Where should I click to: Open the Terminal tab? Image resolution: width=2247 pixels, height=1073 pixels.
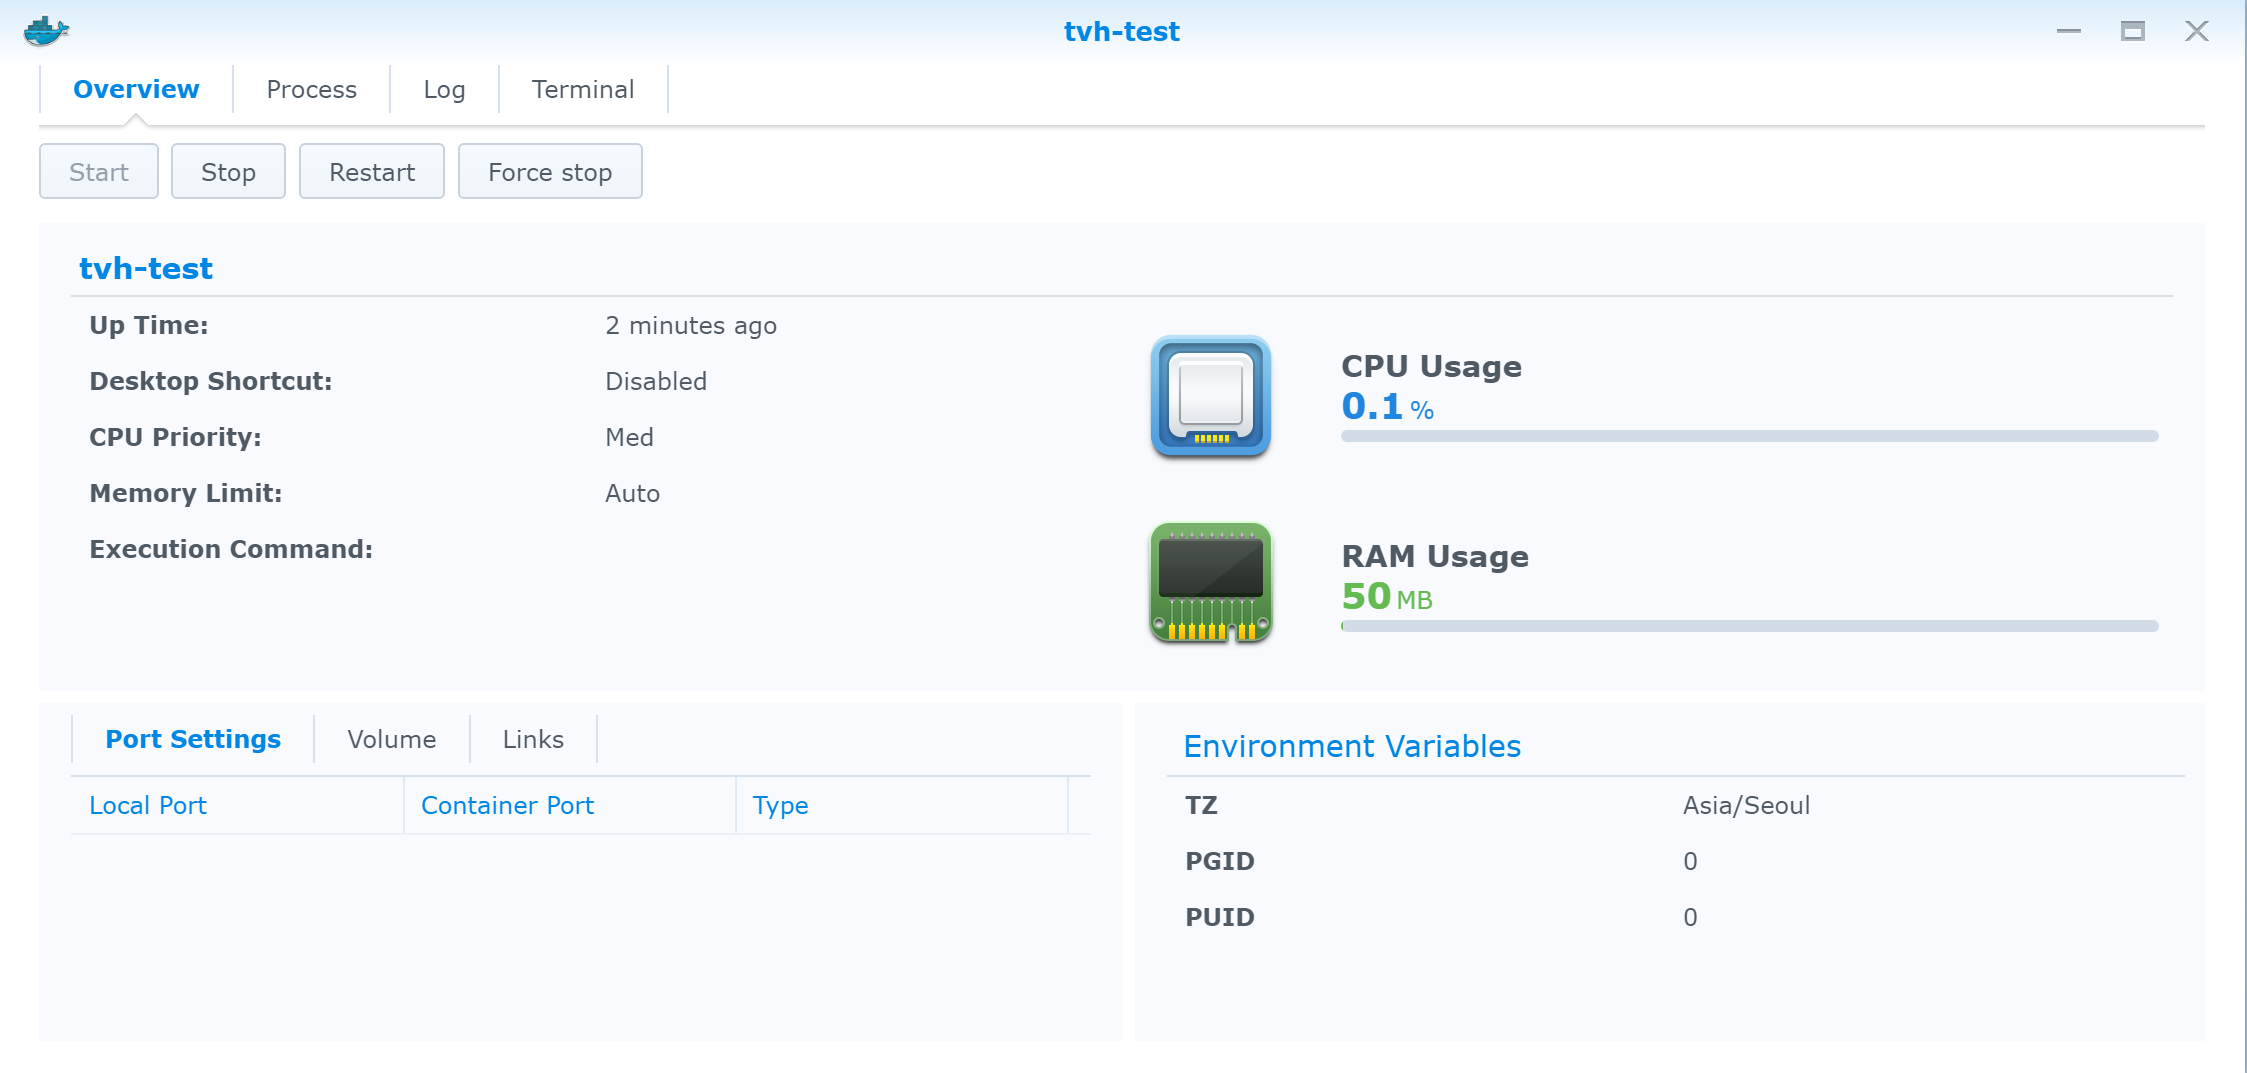(x=583, y=89)
